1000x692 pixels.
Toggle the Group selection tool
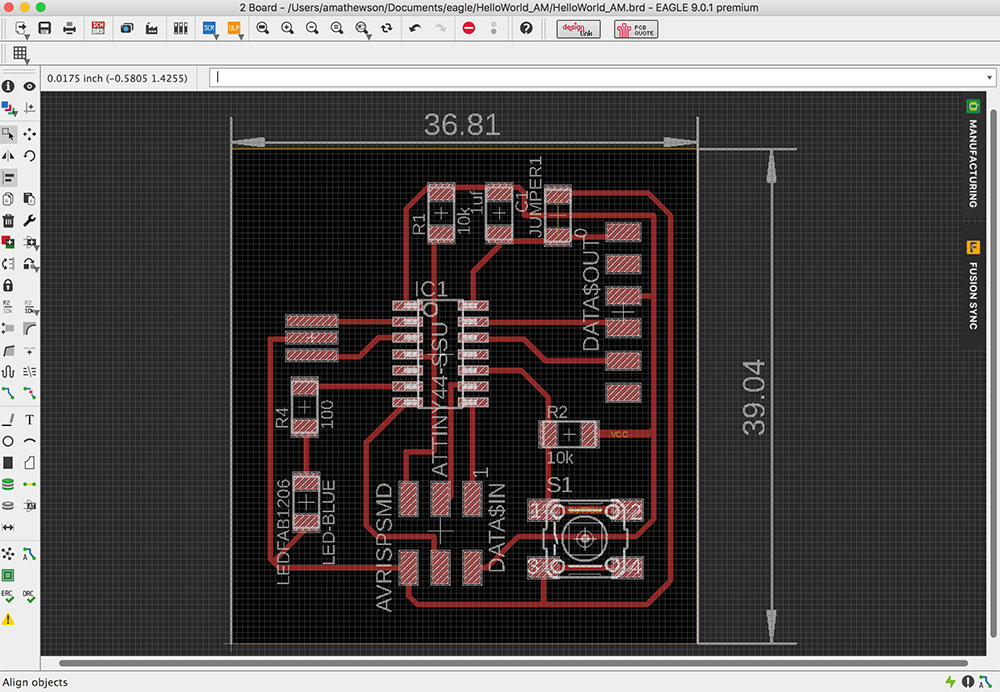(x=8, y=133)
